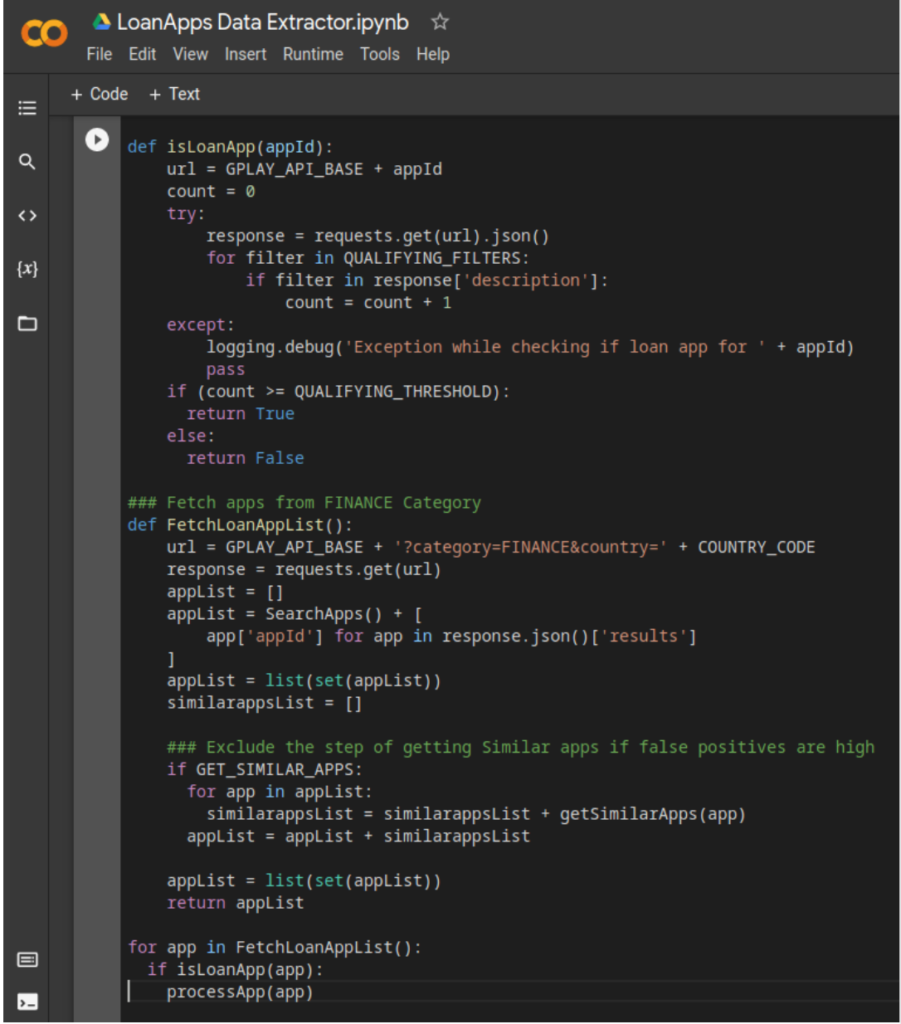
Task: Open the Tools menu
Action: pos(379,54)
